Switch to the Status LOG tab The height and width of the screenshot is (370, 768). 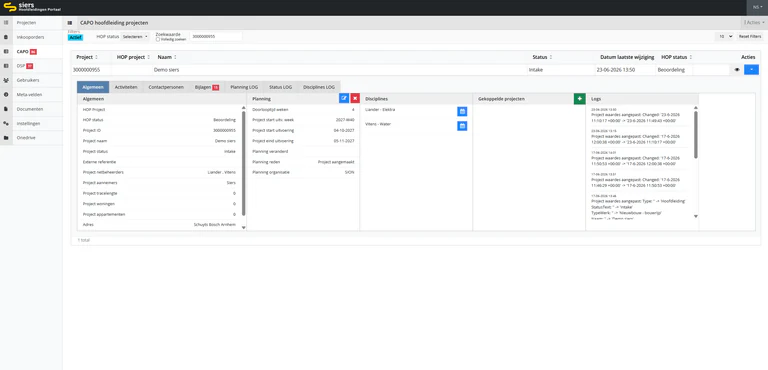coord(280,87)
